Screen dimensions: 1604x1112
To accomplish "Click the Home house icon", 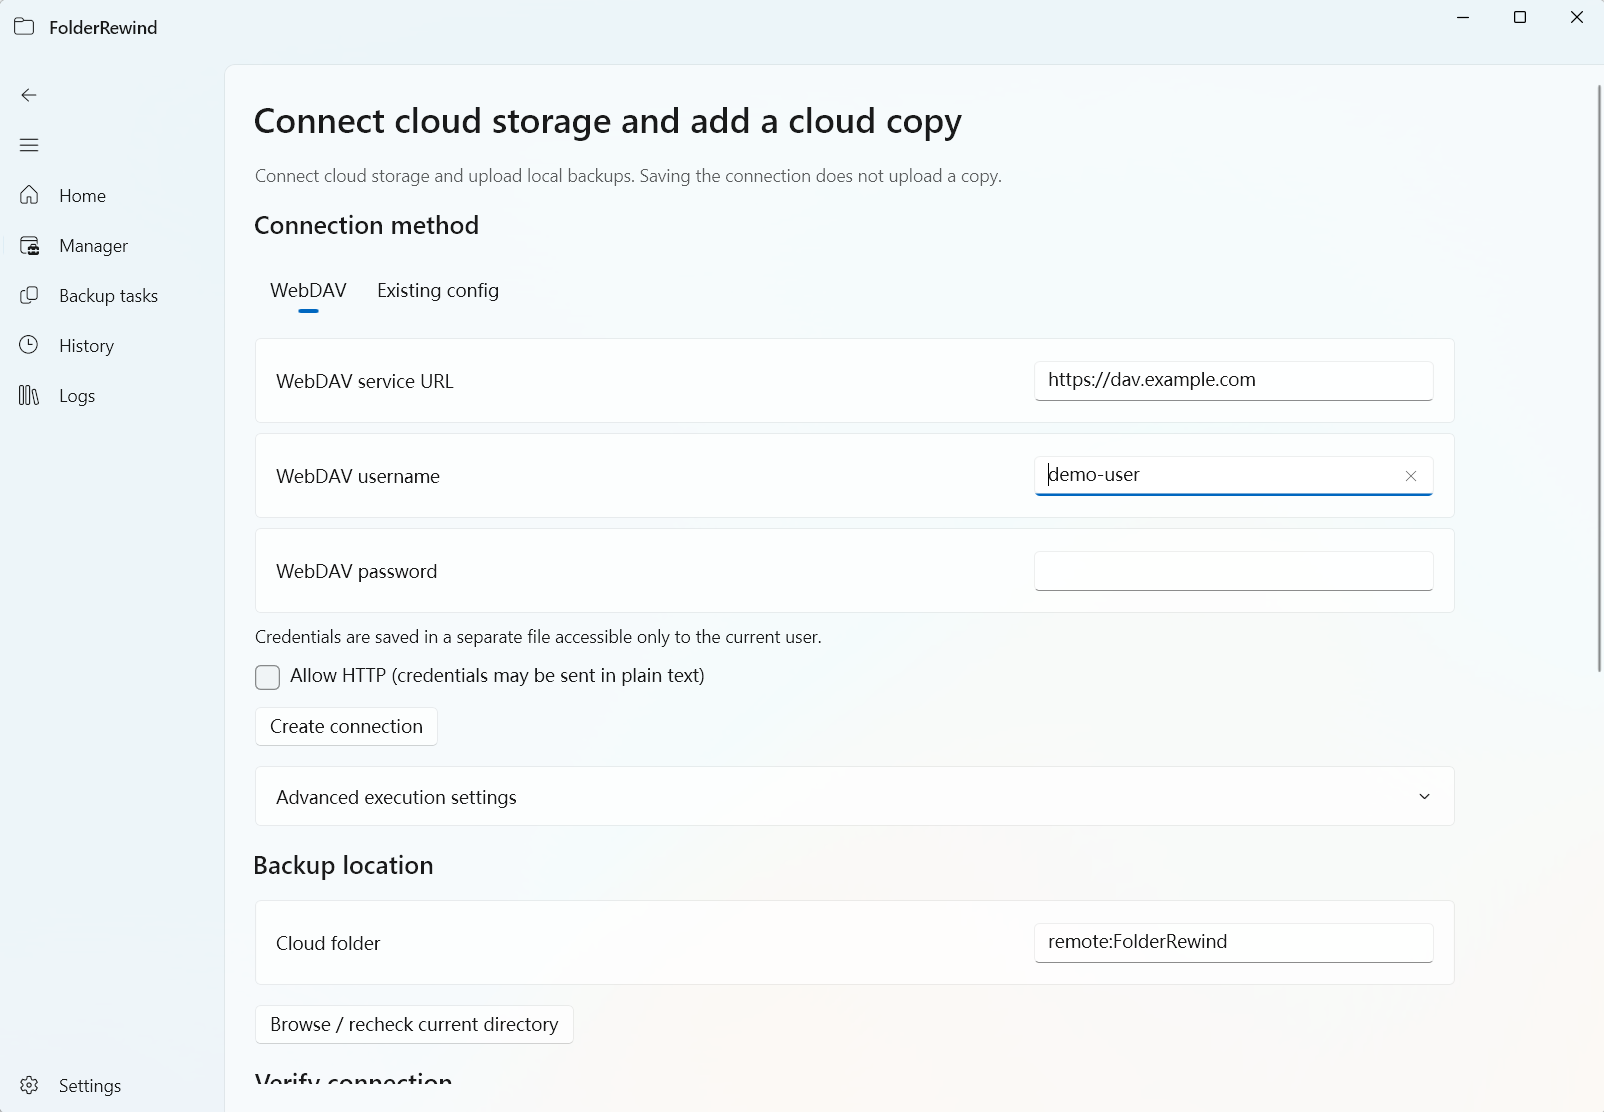I will 29,195.
